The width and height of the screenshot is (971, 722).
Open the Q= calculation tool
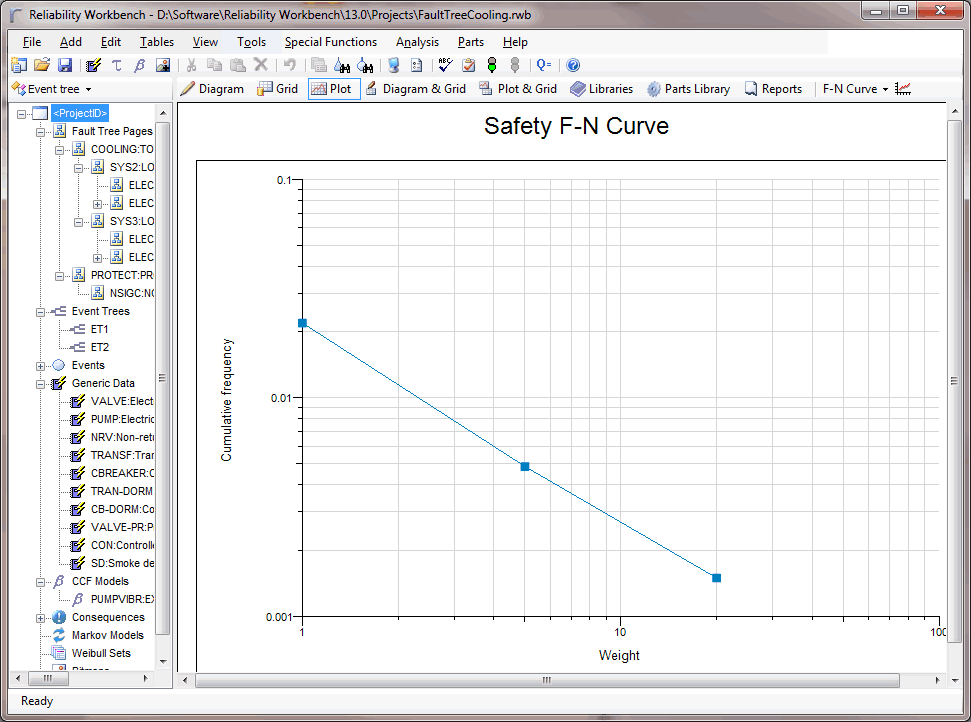point(543,65)
